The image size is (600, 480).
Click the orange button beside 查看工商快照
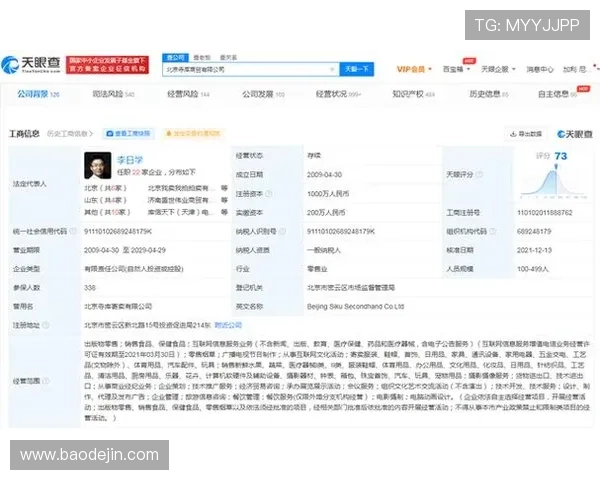point(194,134)
